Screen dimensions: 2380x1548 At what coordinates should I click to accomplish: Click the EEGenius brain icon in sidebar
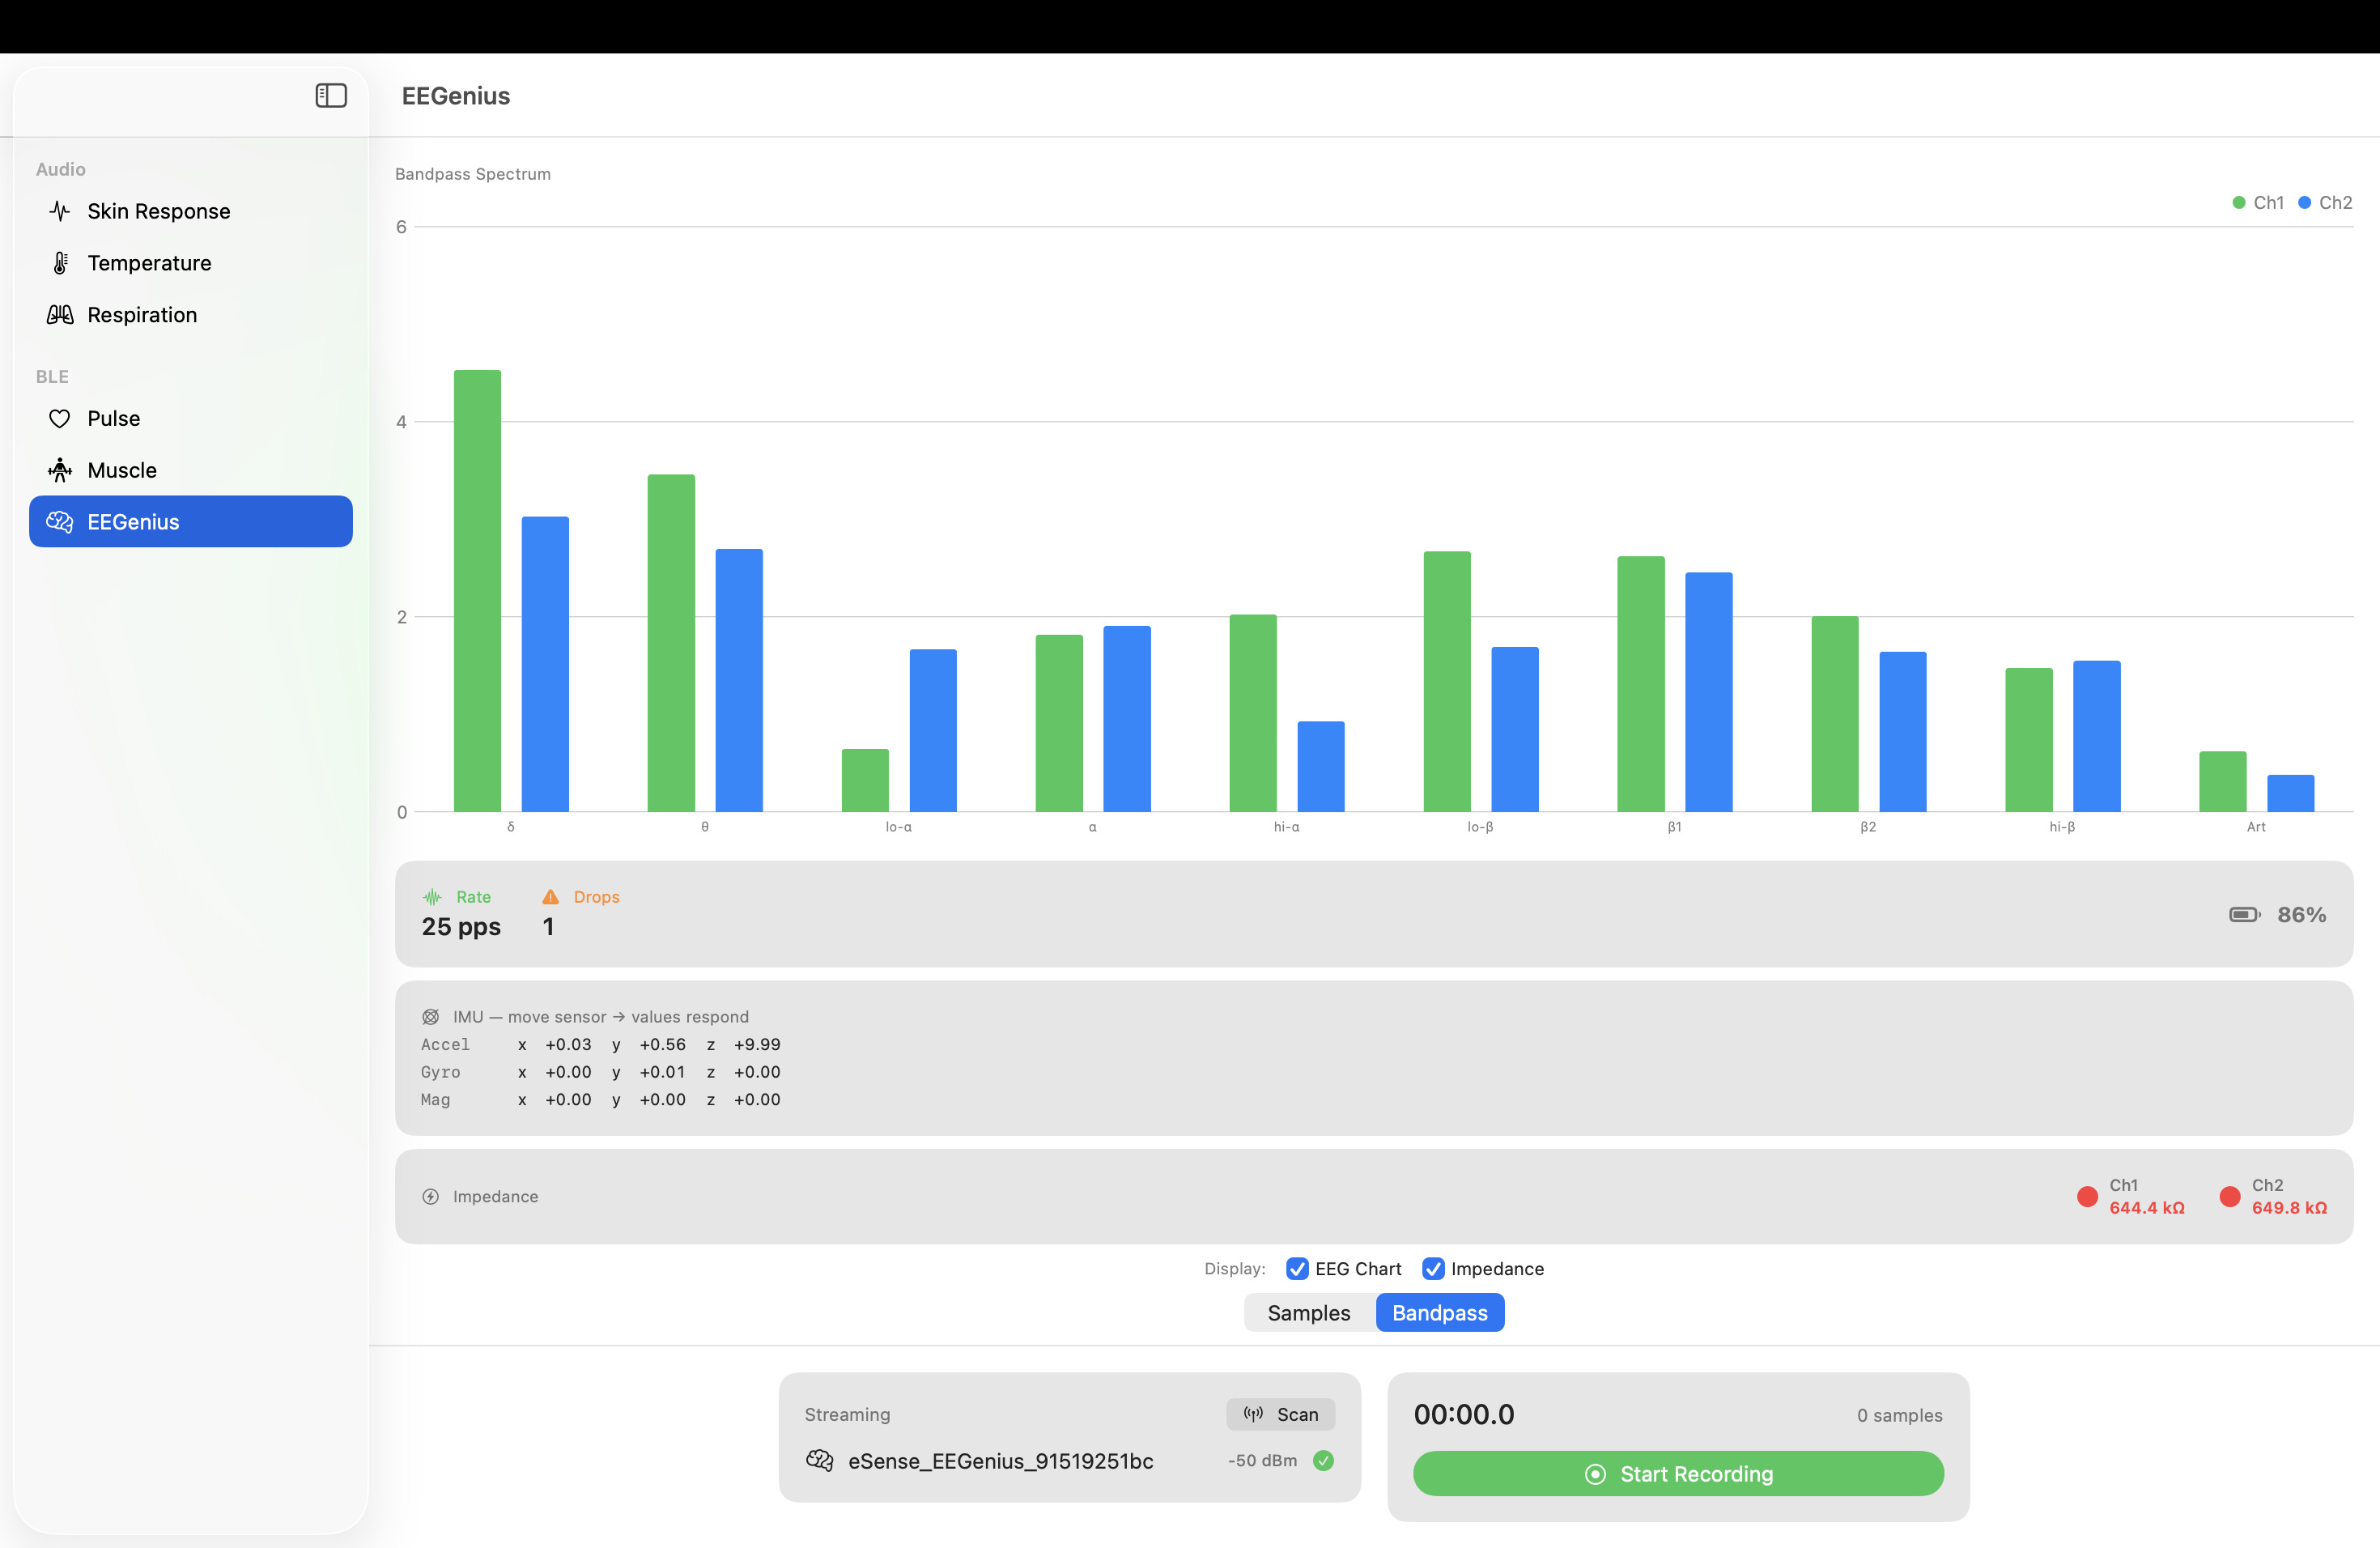(x=60, y=522)
